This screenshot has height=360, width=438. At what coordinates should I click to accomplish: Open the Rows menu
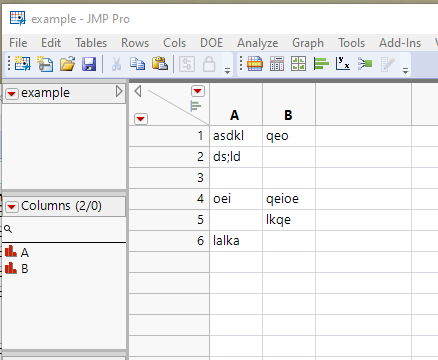(135, 43)
